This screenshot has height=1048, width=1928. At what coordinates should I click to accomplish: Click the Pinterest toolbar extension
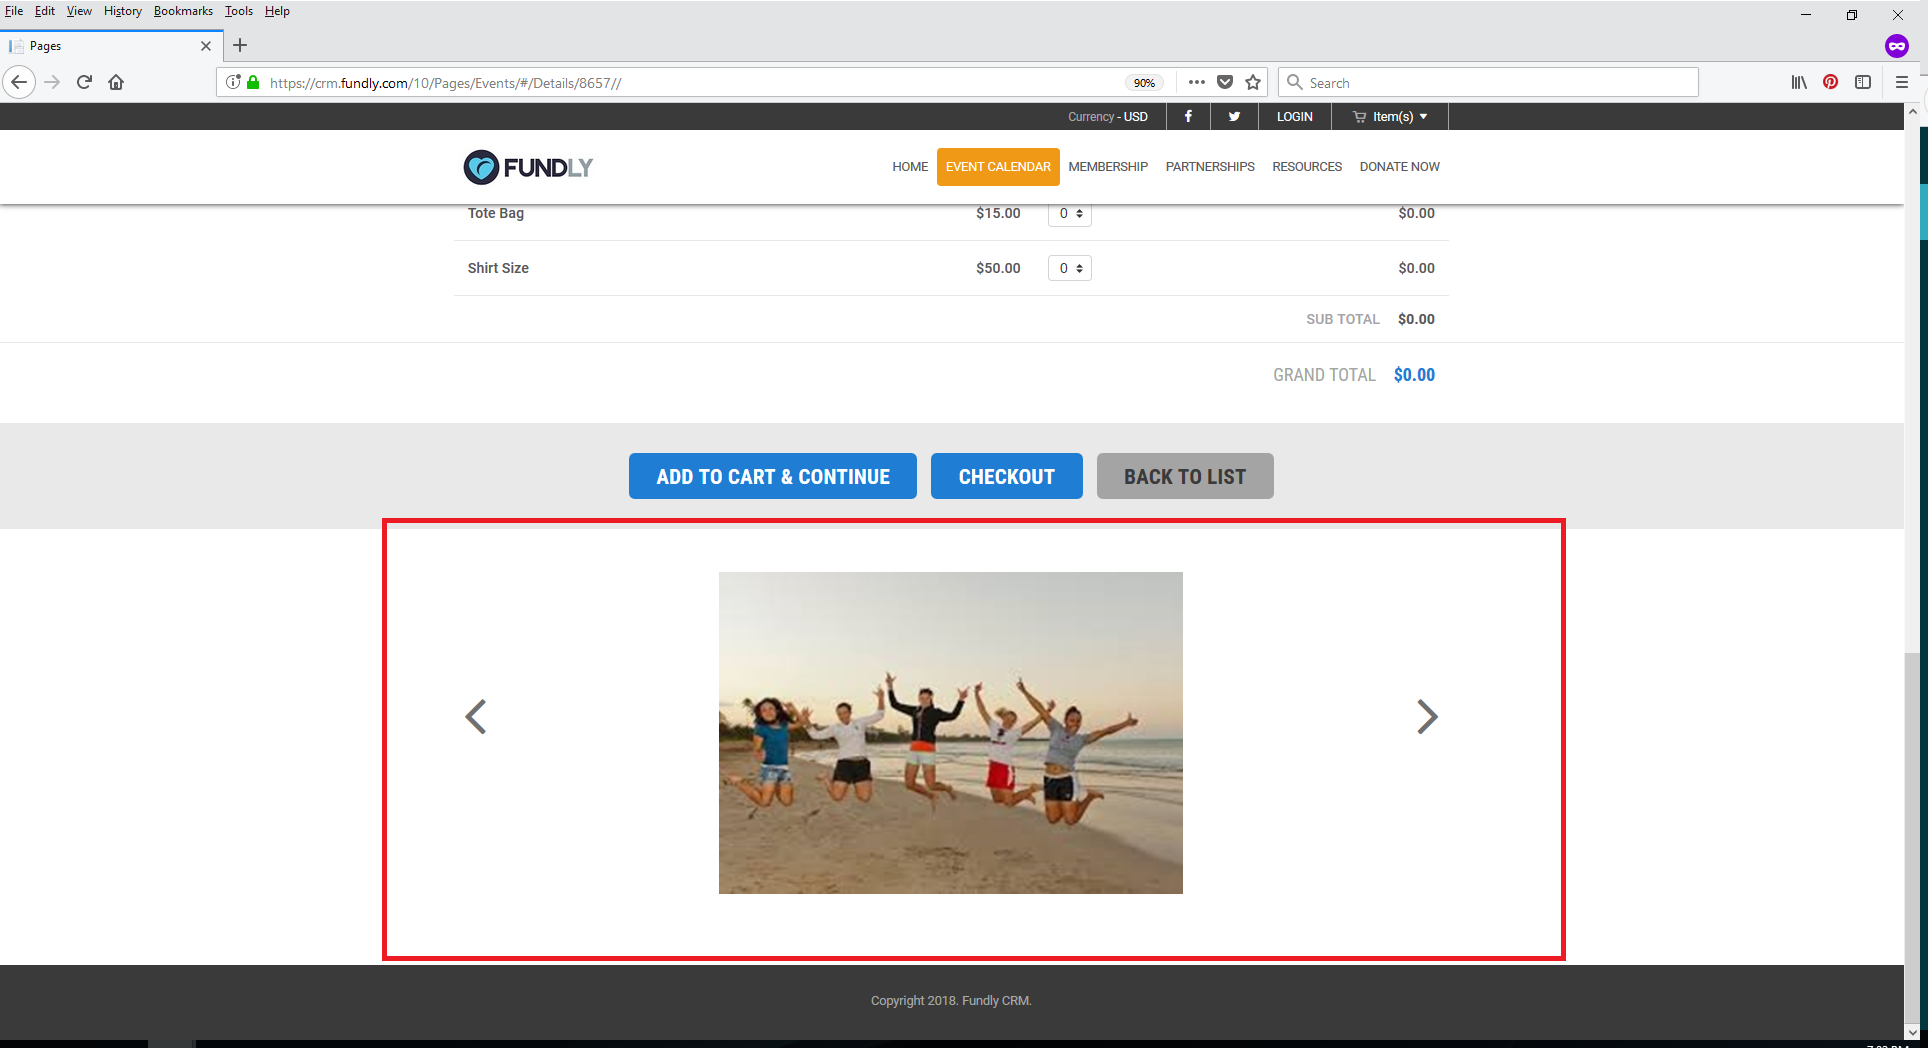coord(1830,82)
